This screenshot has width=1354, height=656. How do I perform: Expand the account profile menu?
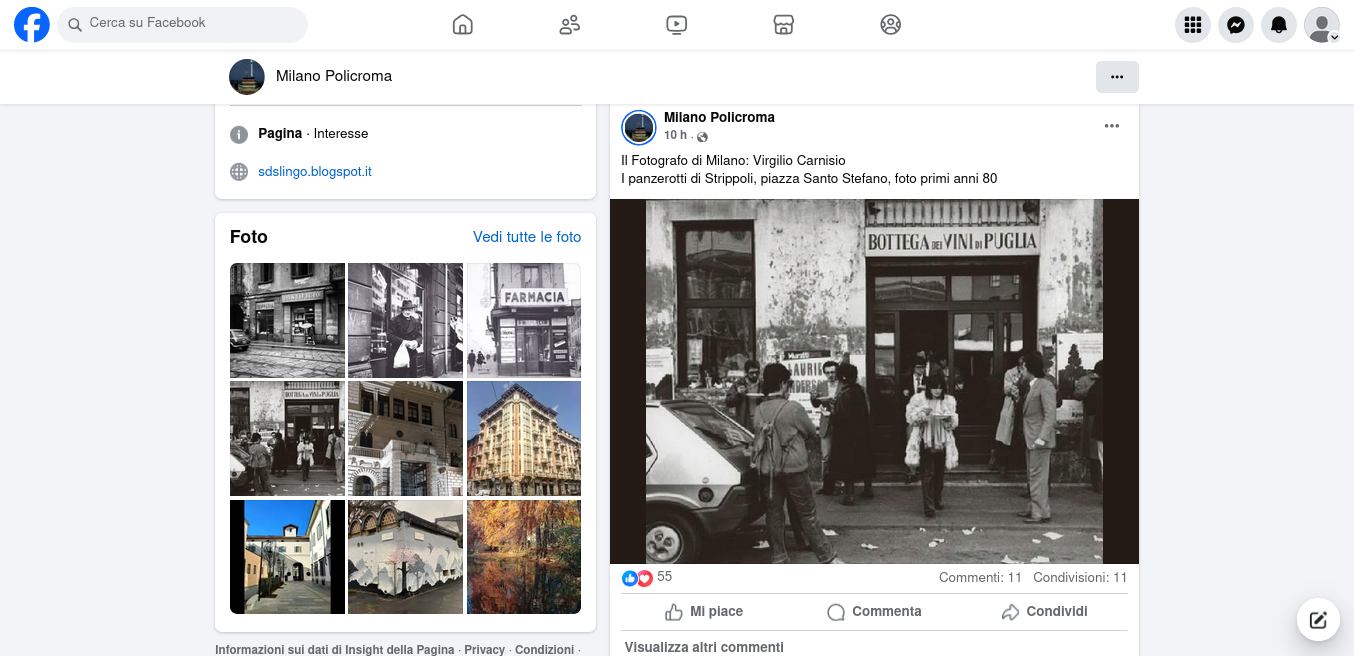pos(1322,25)
